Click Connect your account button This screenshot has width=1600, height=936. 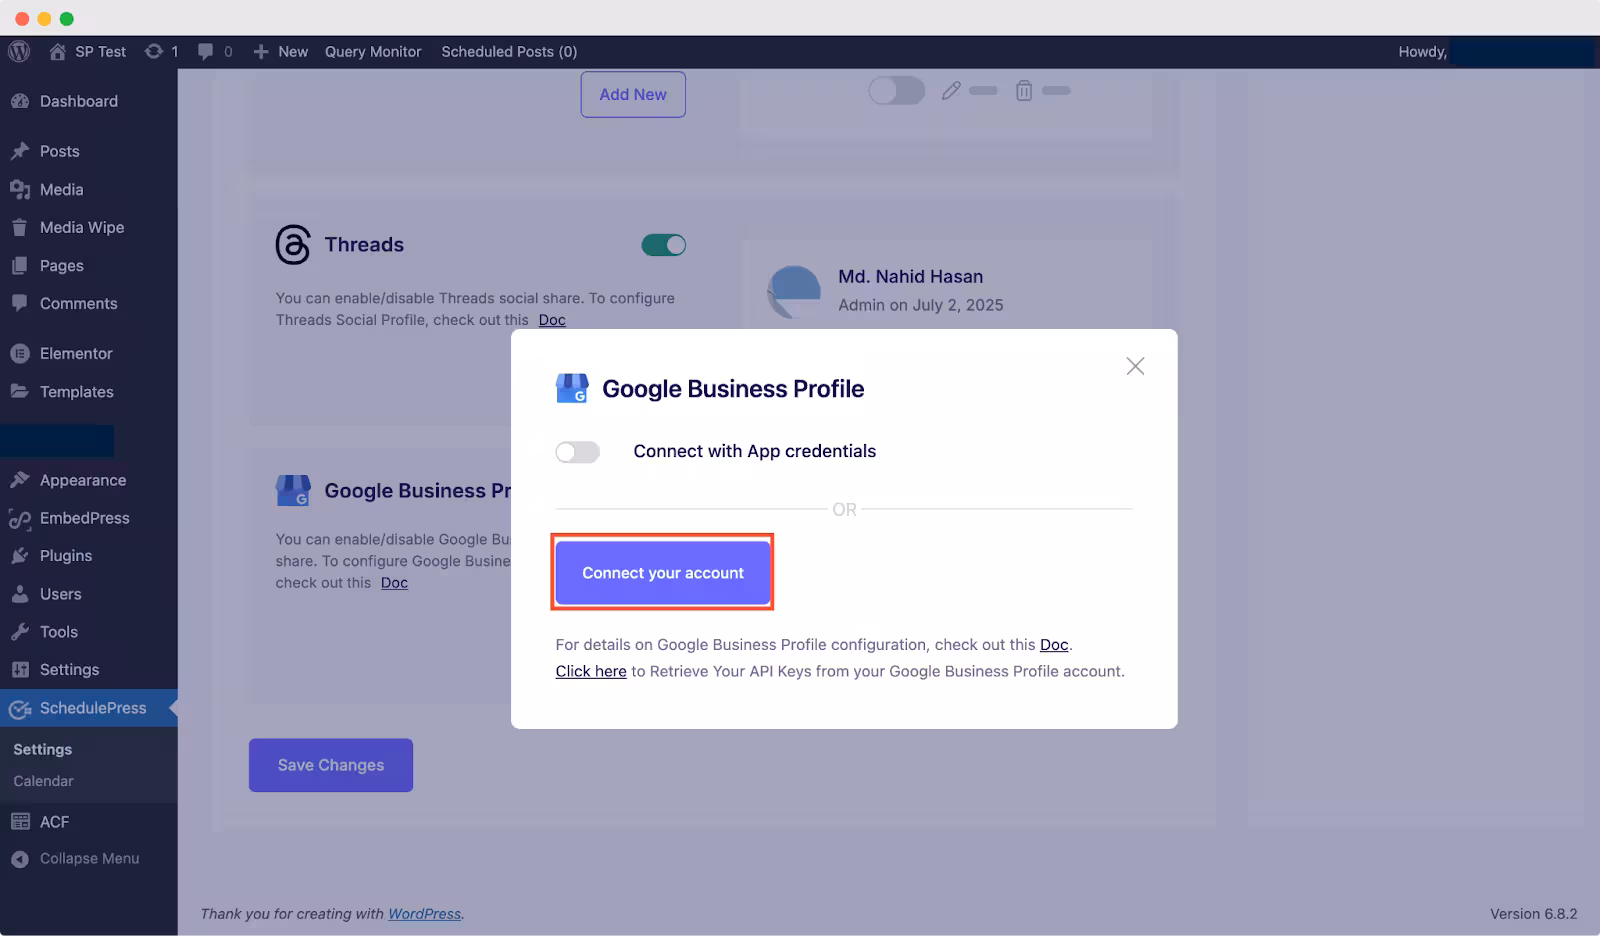[x=663, y=573]
